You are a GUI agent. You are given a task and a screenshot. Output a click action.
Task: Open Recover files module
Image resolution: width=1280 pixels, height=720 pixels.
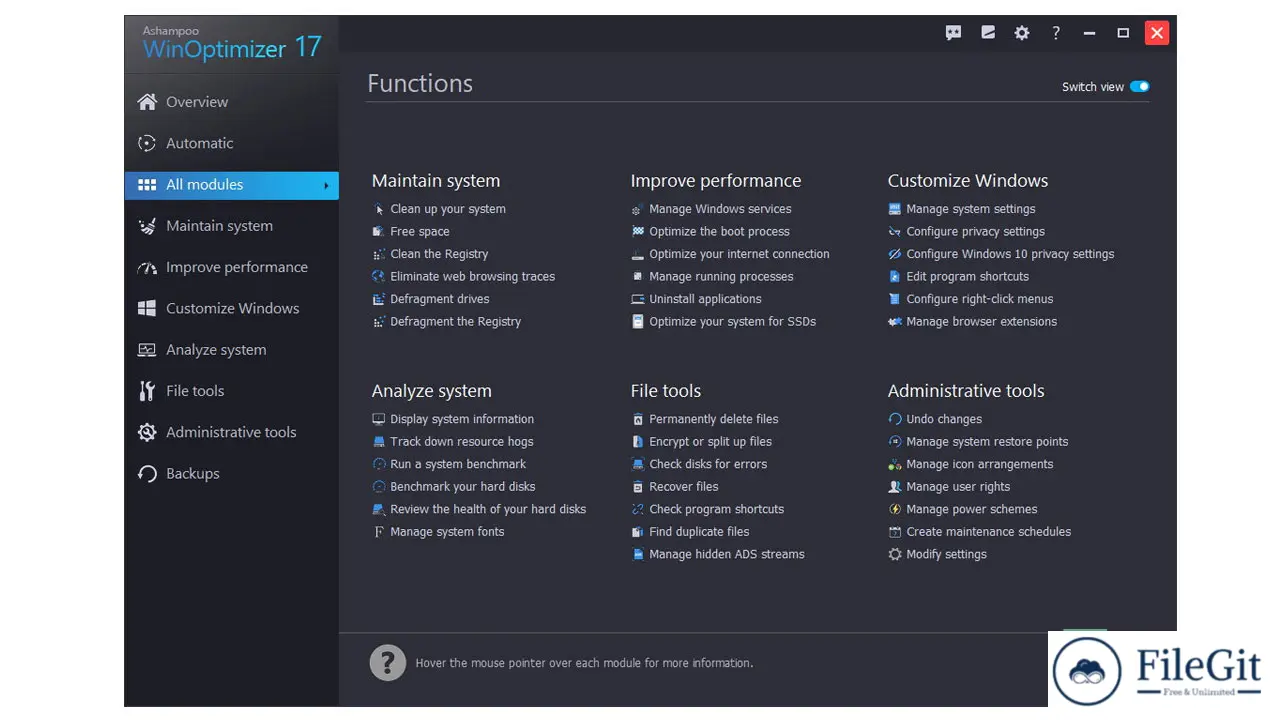point(684,487)
